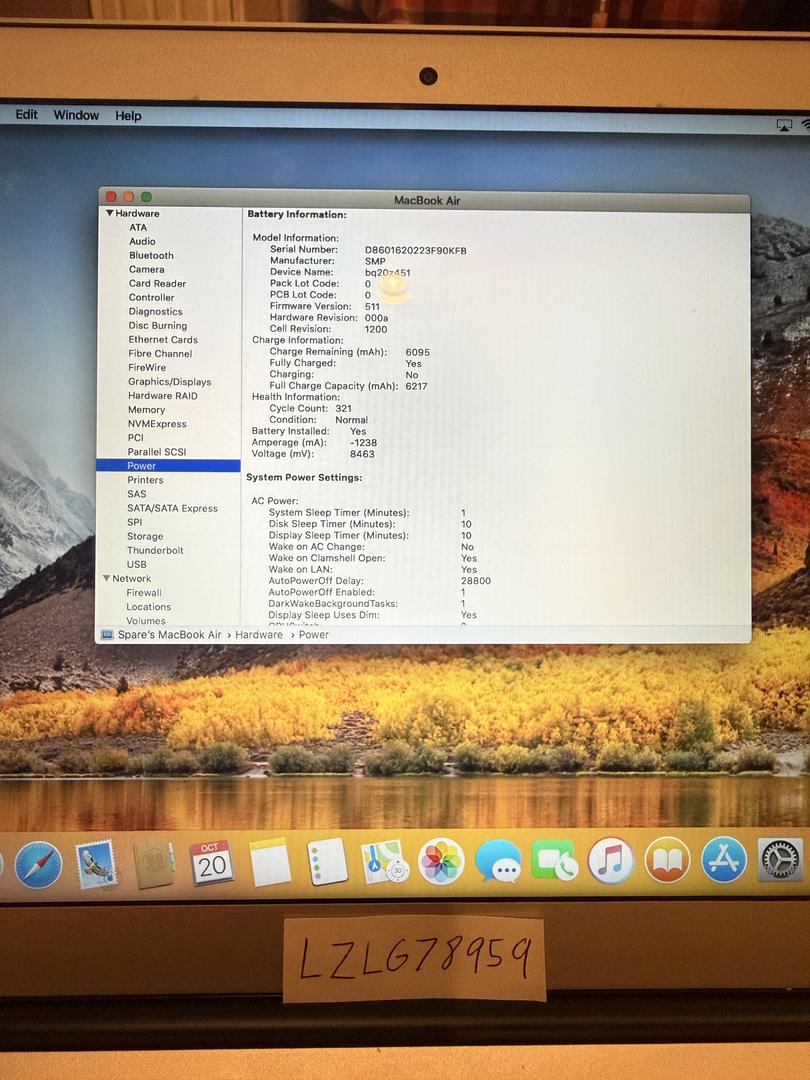This screenshot has height=1080, width=810.
Task: Open System Preferences gear icon
Action: (x=780, y=860)
